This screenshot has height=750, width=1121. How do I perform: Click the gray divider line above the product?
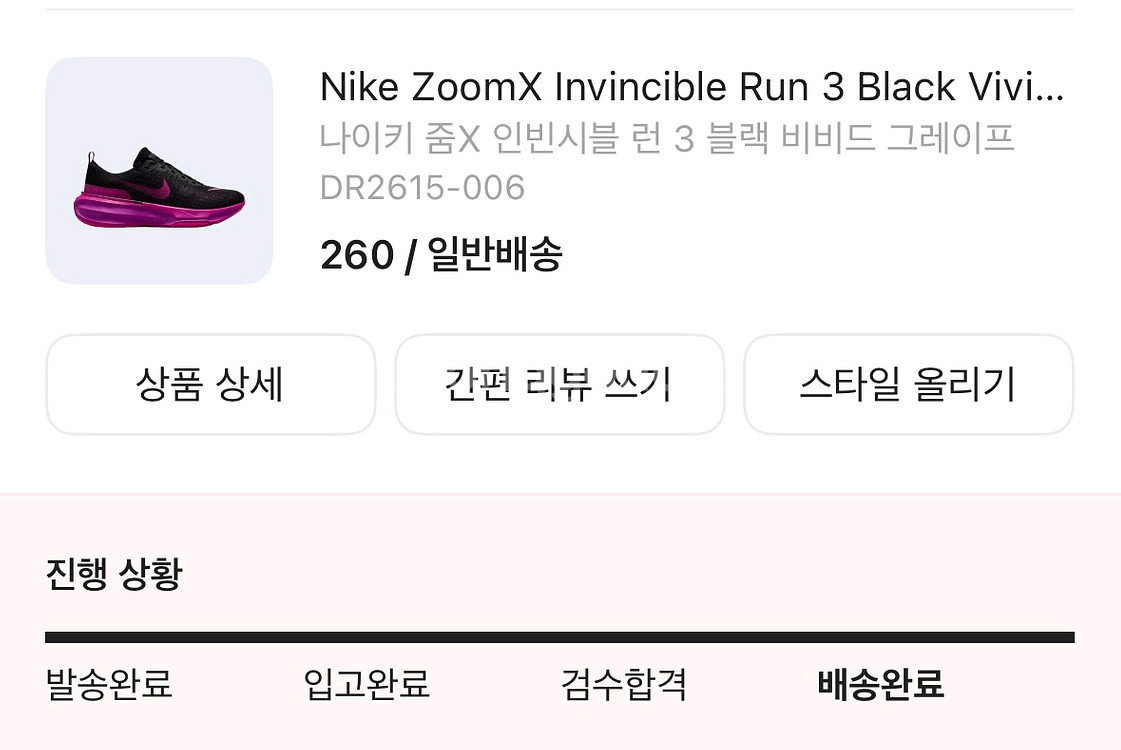point(560,10)
